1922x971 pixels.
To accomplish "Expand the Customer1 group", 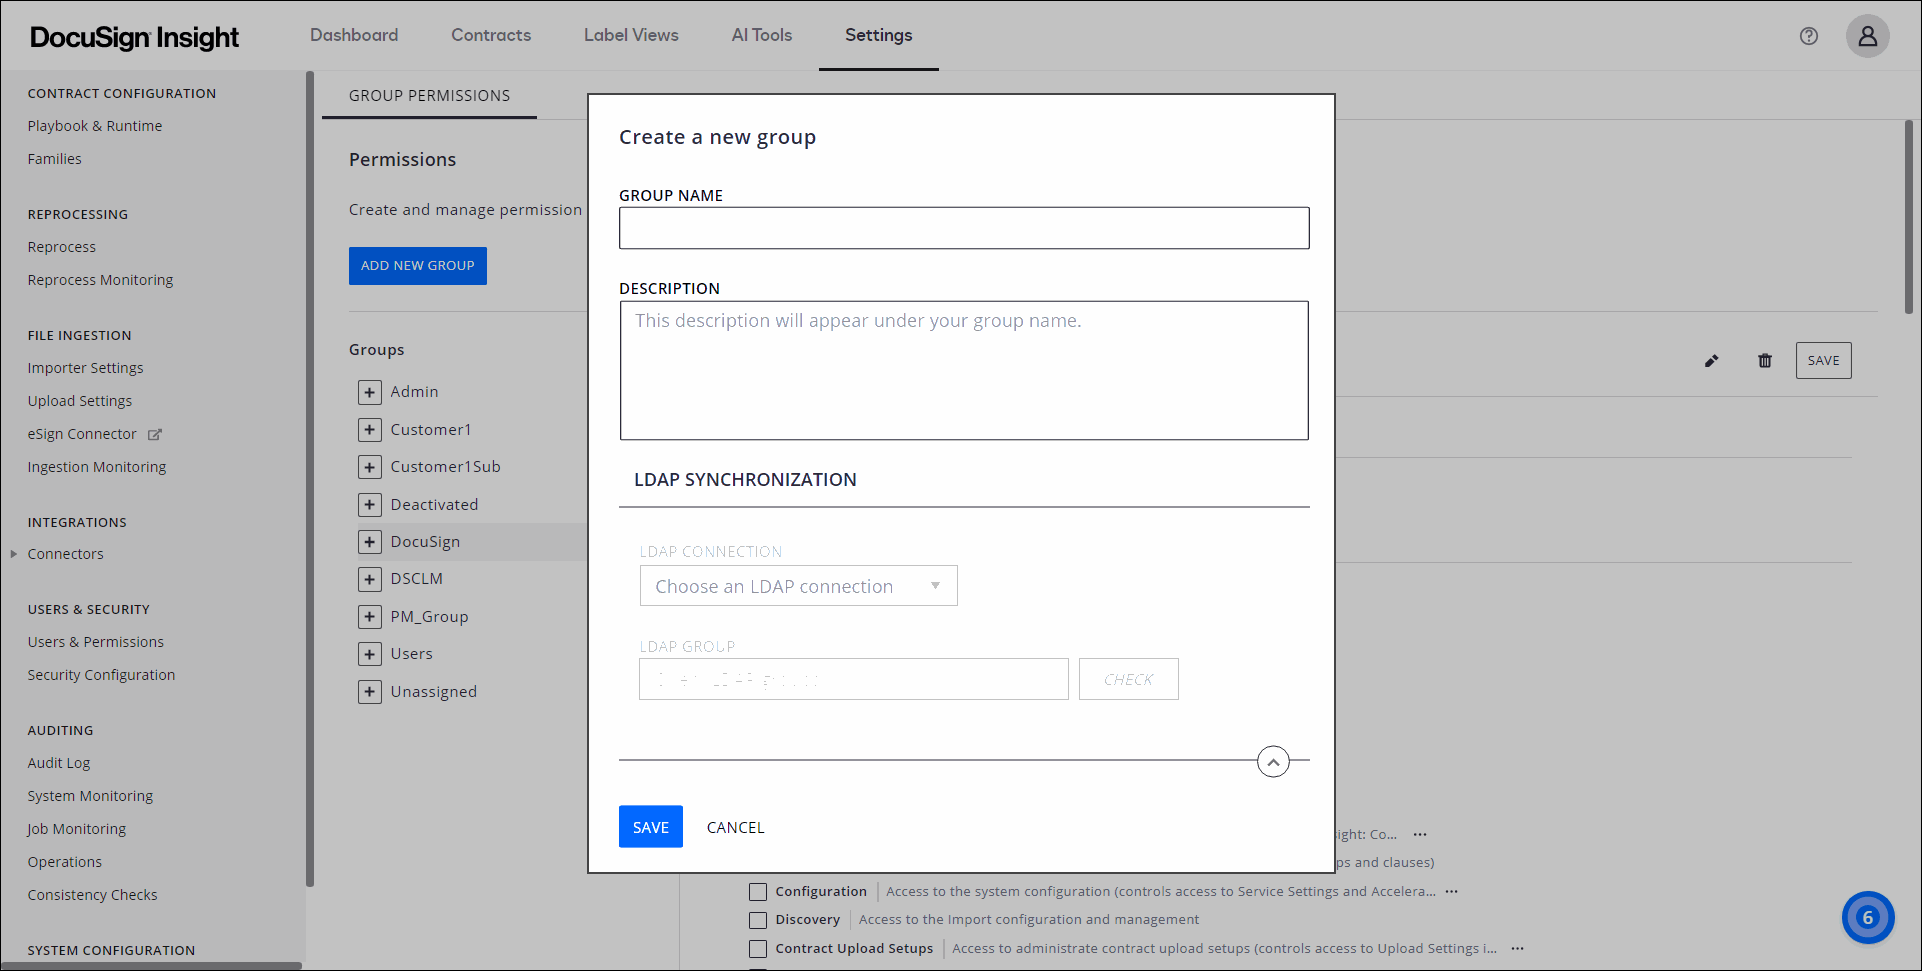I will 370,430.
